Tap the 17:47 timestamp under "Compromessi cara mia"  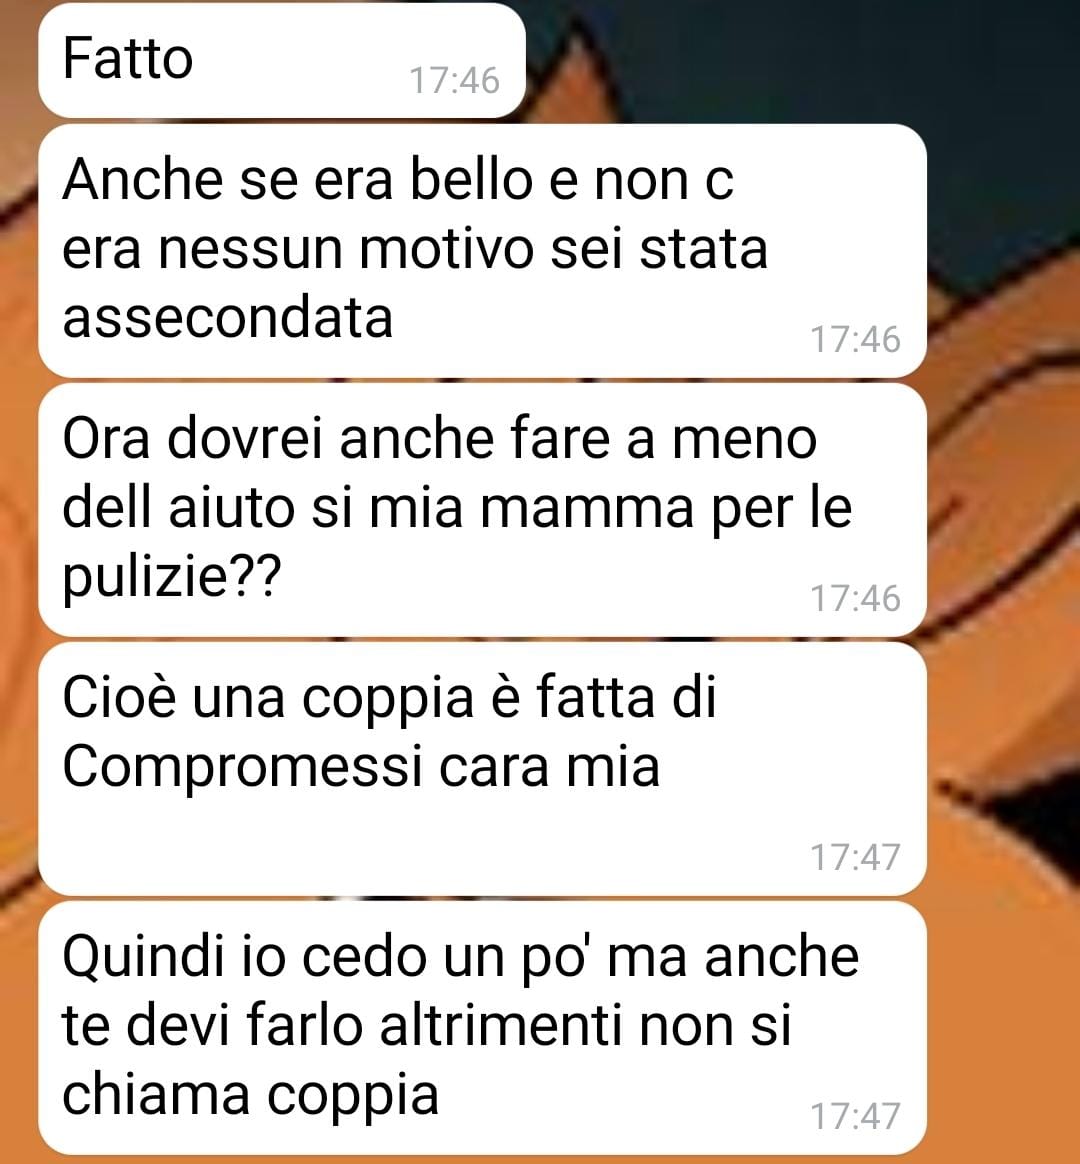(x=855, y=857)
